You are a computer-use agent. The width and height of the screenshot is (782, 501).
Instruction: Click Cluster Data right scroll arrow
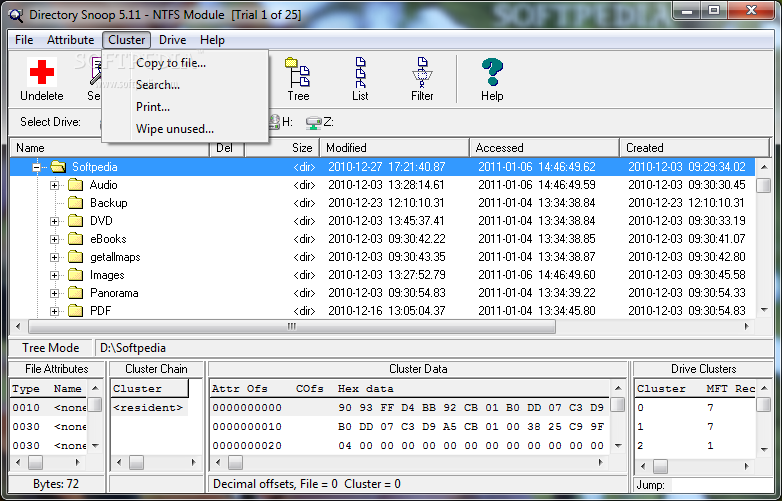tap(601, 463)
